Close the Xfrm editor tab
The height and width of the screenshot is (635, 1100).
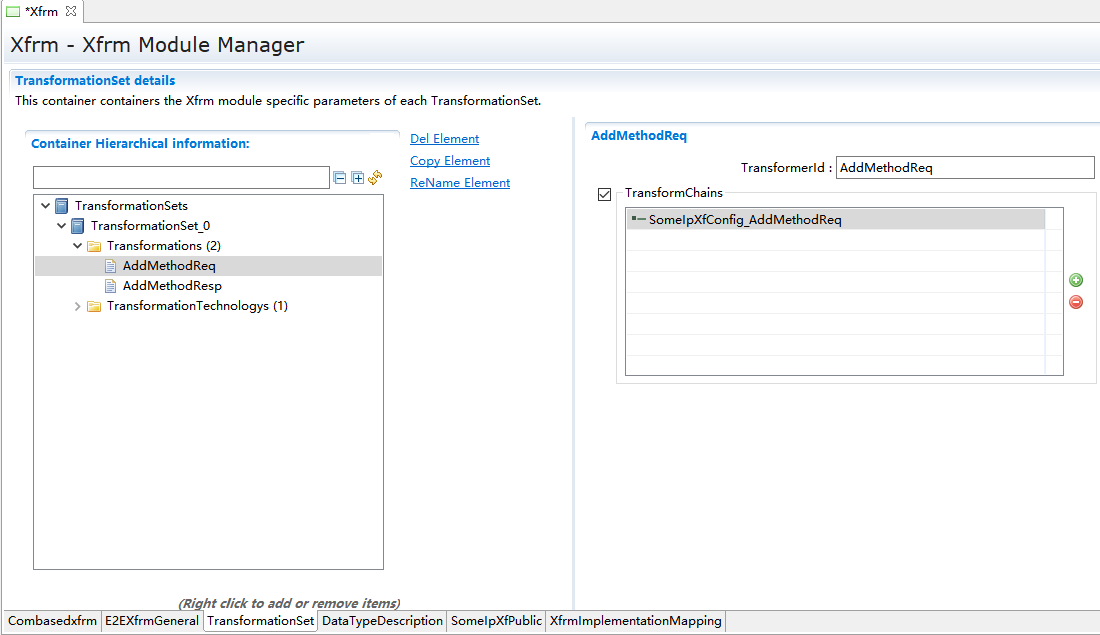[x=71, y=11]
